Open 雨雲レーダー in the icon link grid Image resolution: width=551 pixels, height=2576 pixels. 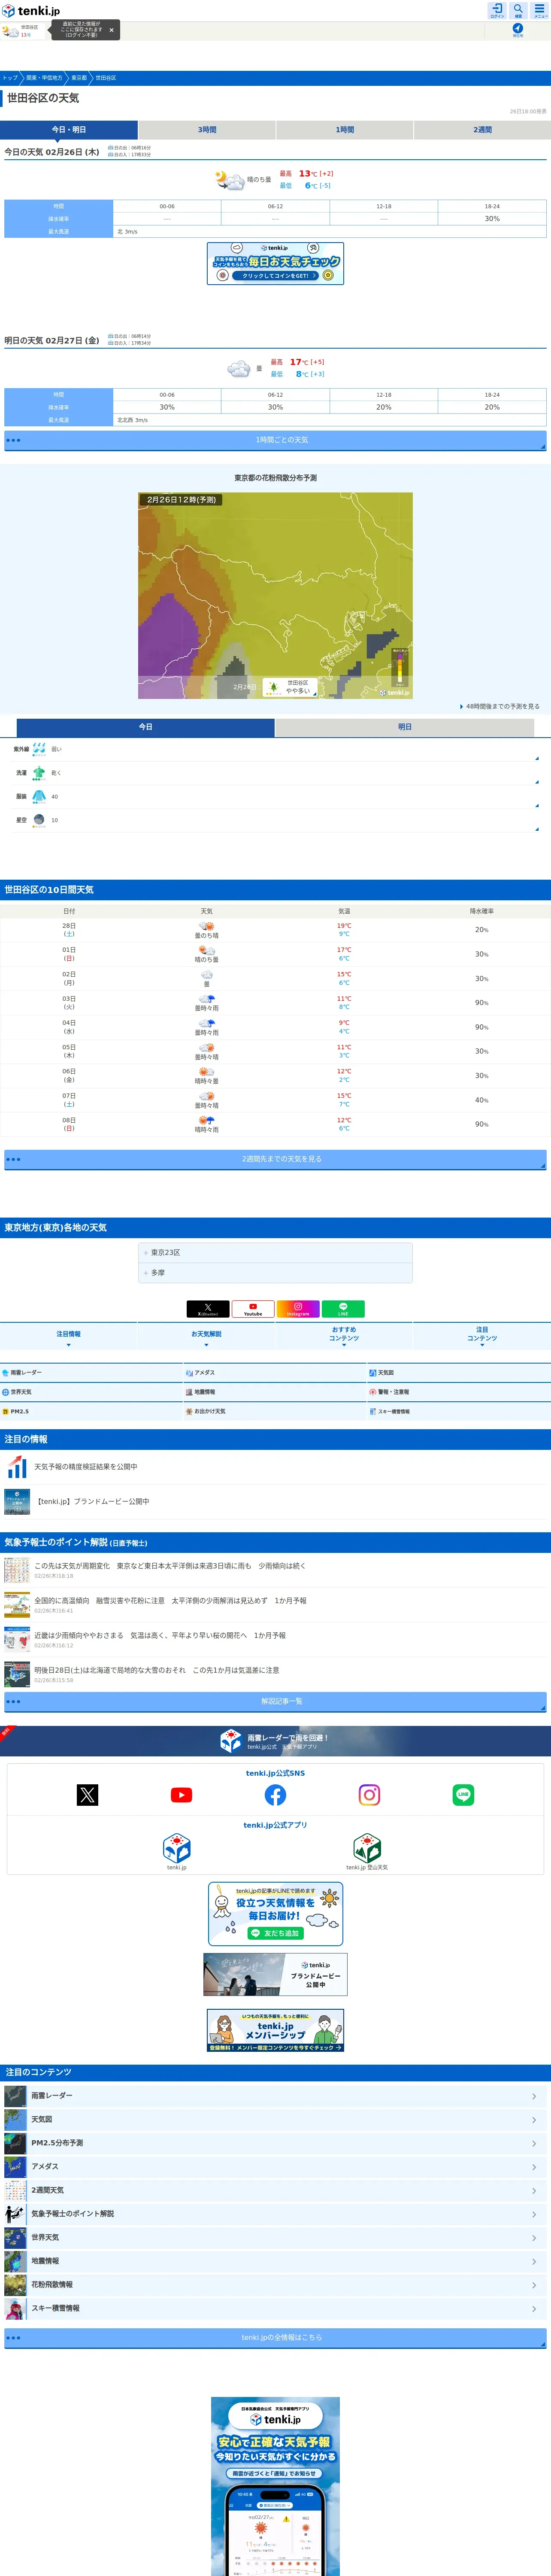[x=92, y=1372]
